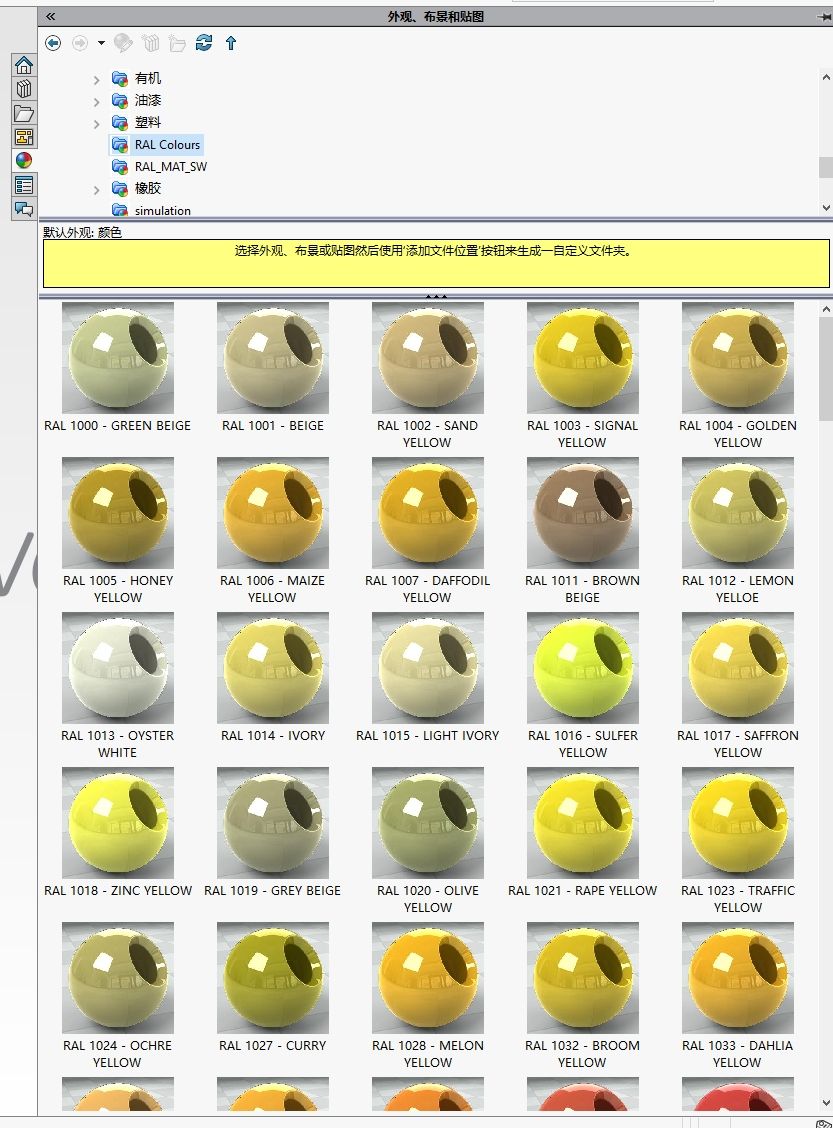Click the RAL 1023 Traffic Yellow sphere
The width and height of the screenshot is (833, 1128).
click(x=738, y=823)
